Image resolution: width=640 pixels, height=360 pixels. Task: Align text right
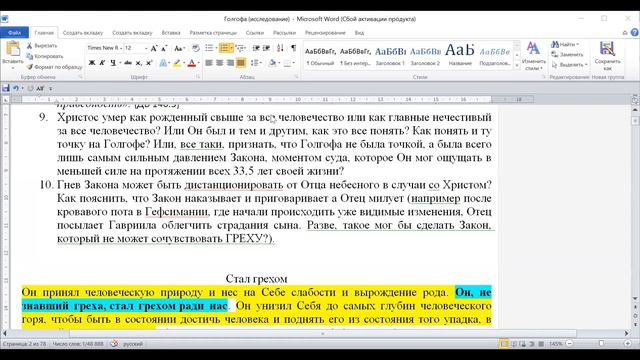[230, 63]
